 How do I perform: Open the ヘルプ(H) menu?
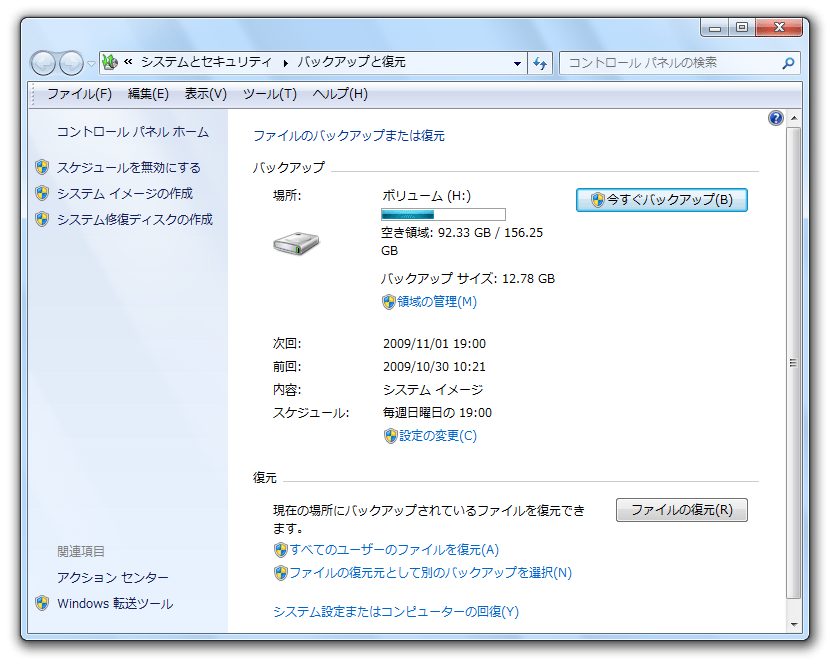tap(340, 94)
